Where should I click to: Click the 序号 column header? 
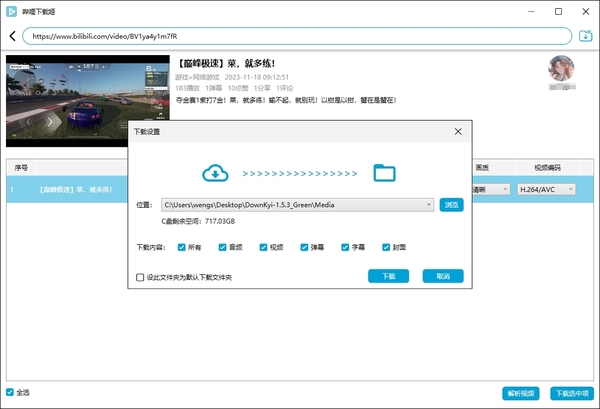[x=21, y=167]
